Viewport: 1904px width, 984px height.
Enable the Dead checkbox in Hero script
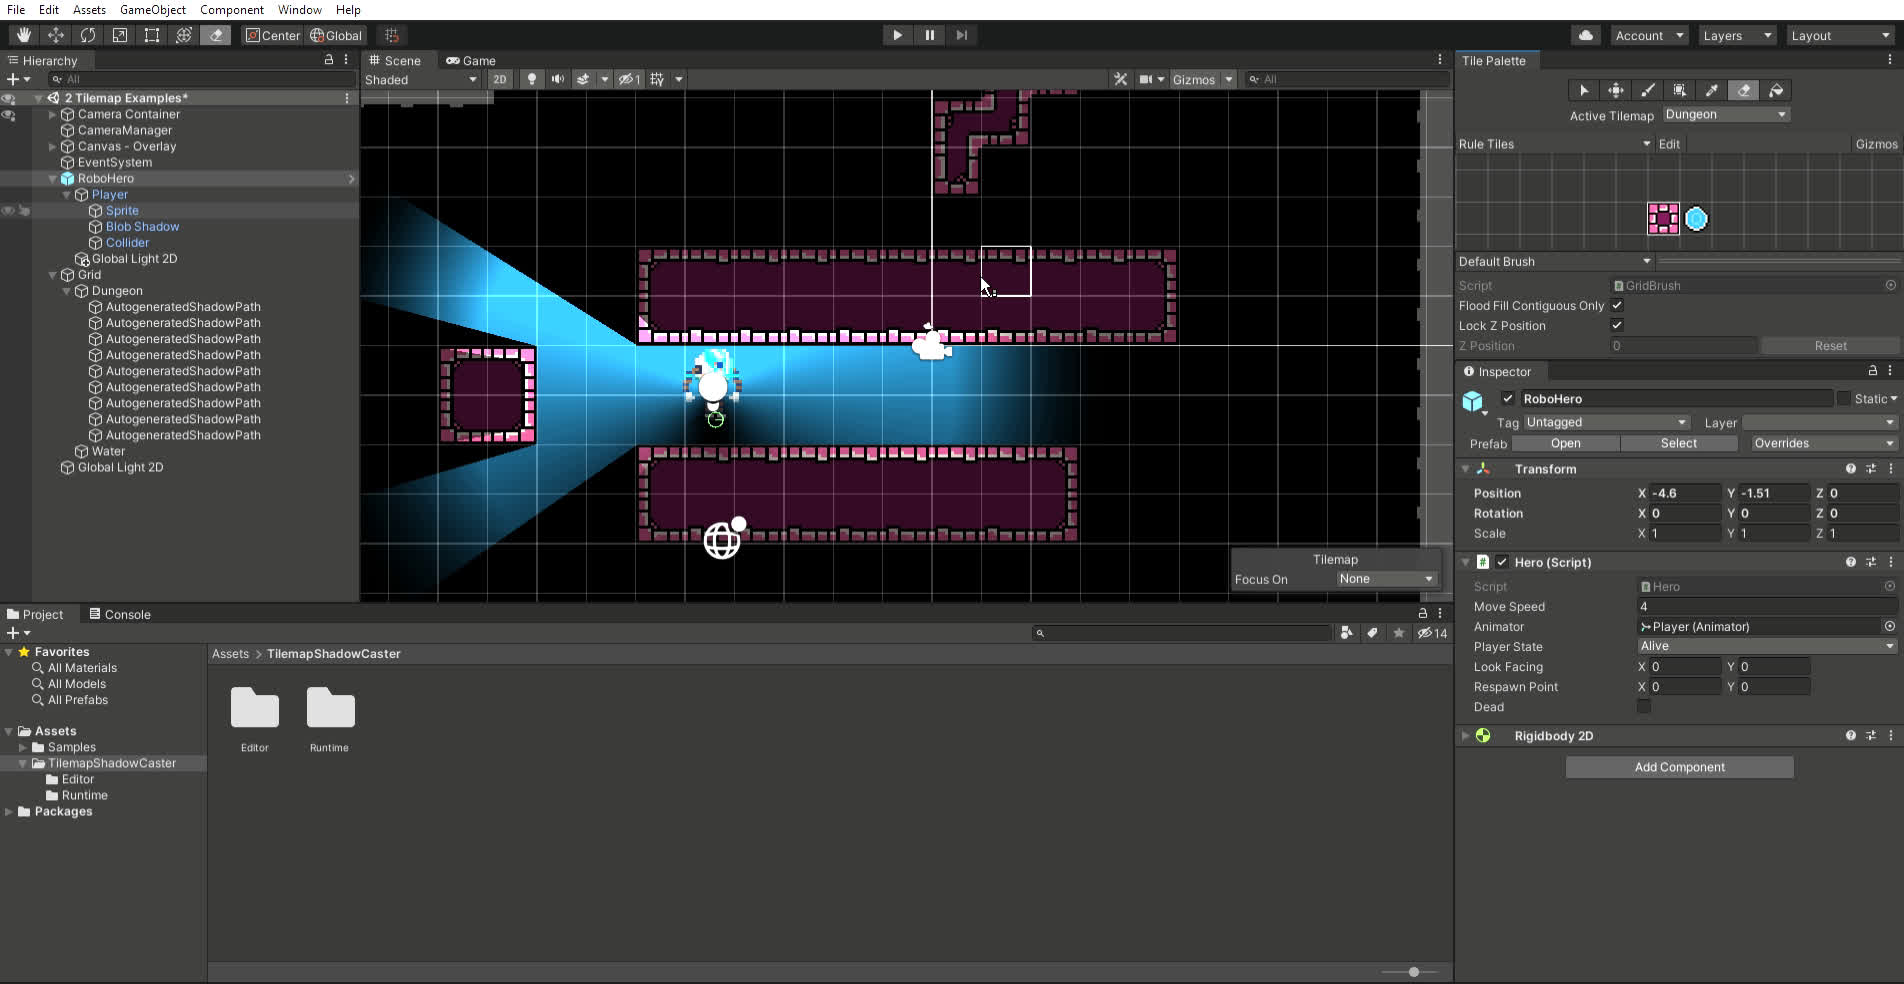pos(1643,707)
